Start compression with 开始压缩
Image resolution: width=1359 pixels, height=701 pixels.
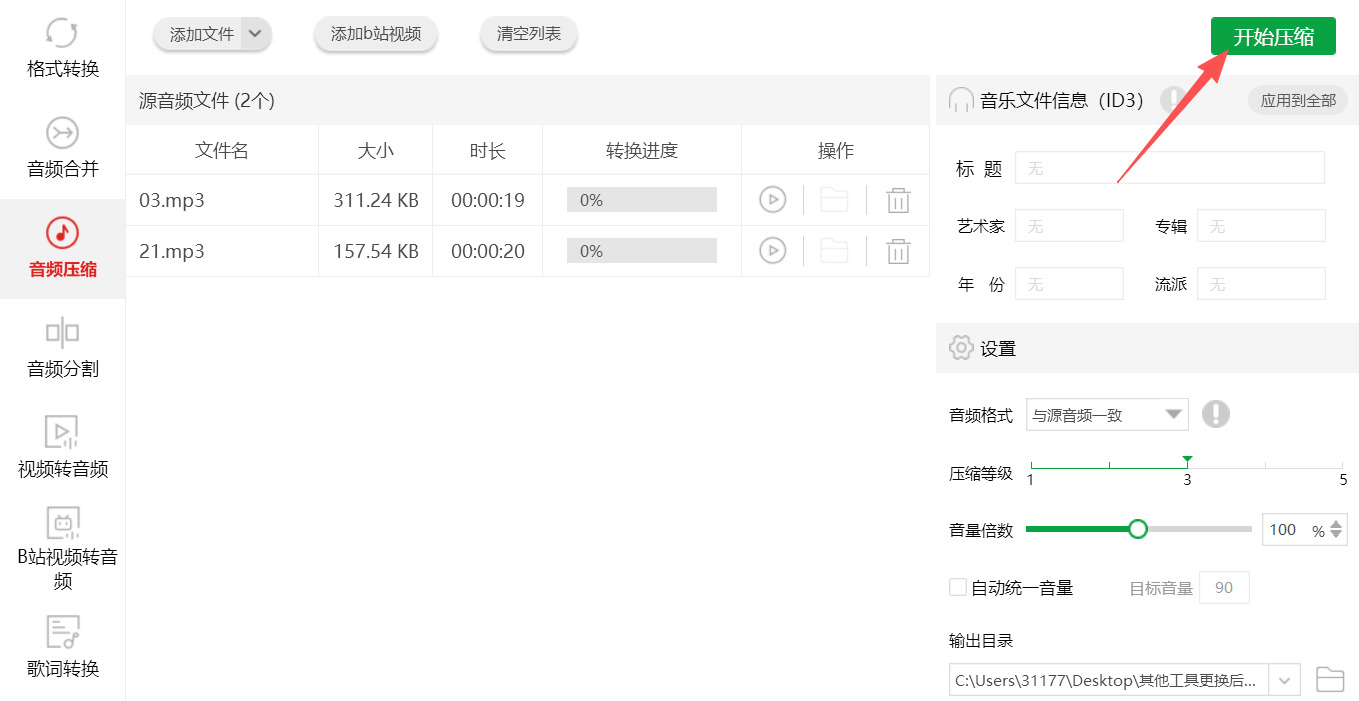click(x=1273, y=37)
